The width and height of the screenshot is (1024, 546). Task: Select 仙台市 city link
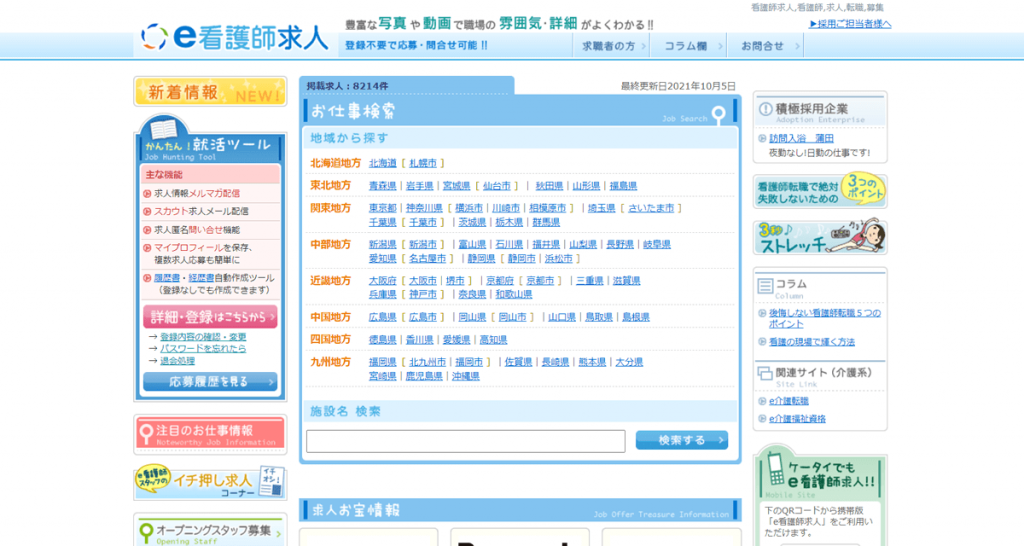coord(496,186)
